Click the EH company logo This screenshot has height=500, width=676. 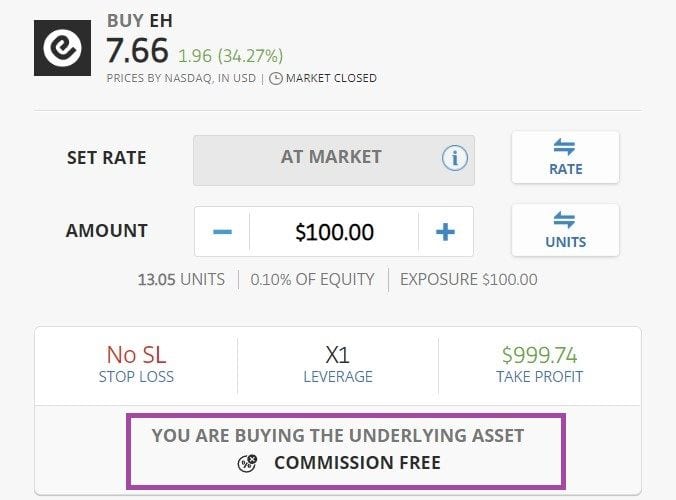click(63, 48)
